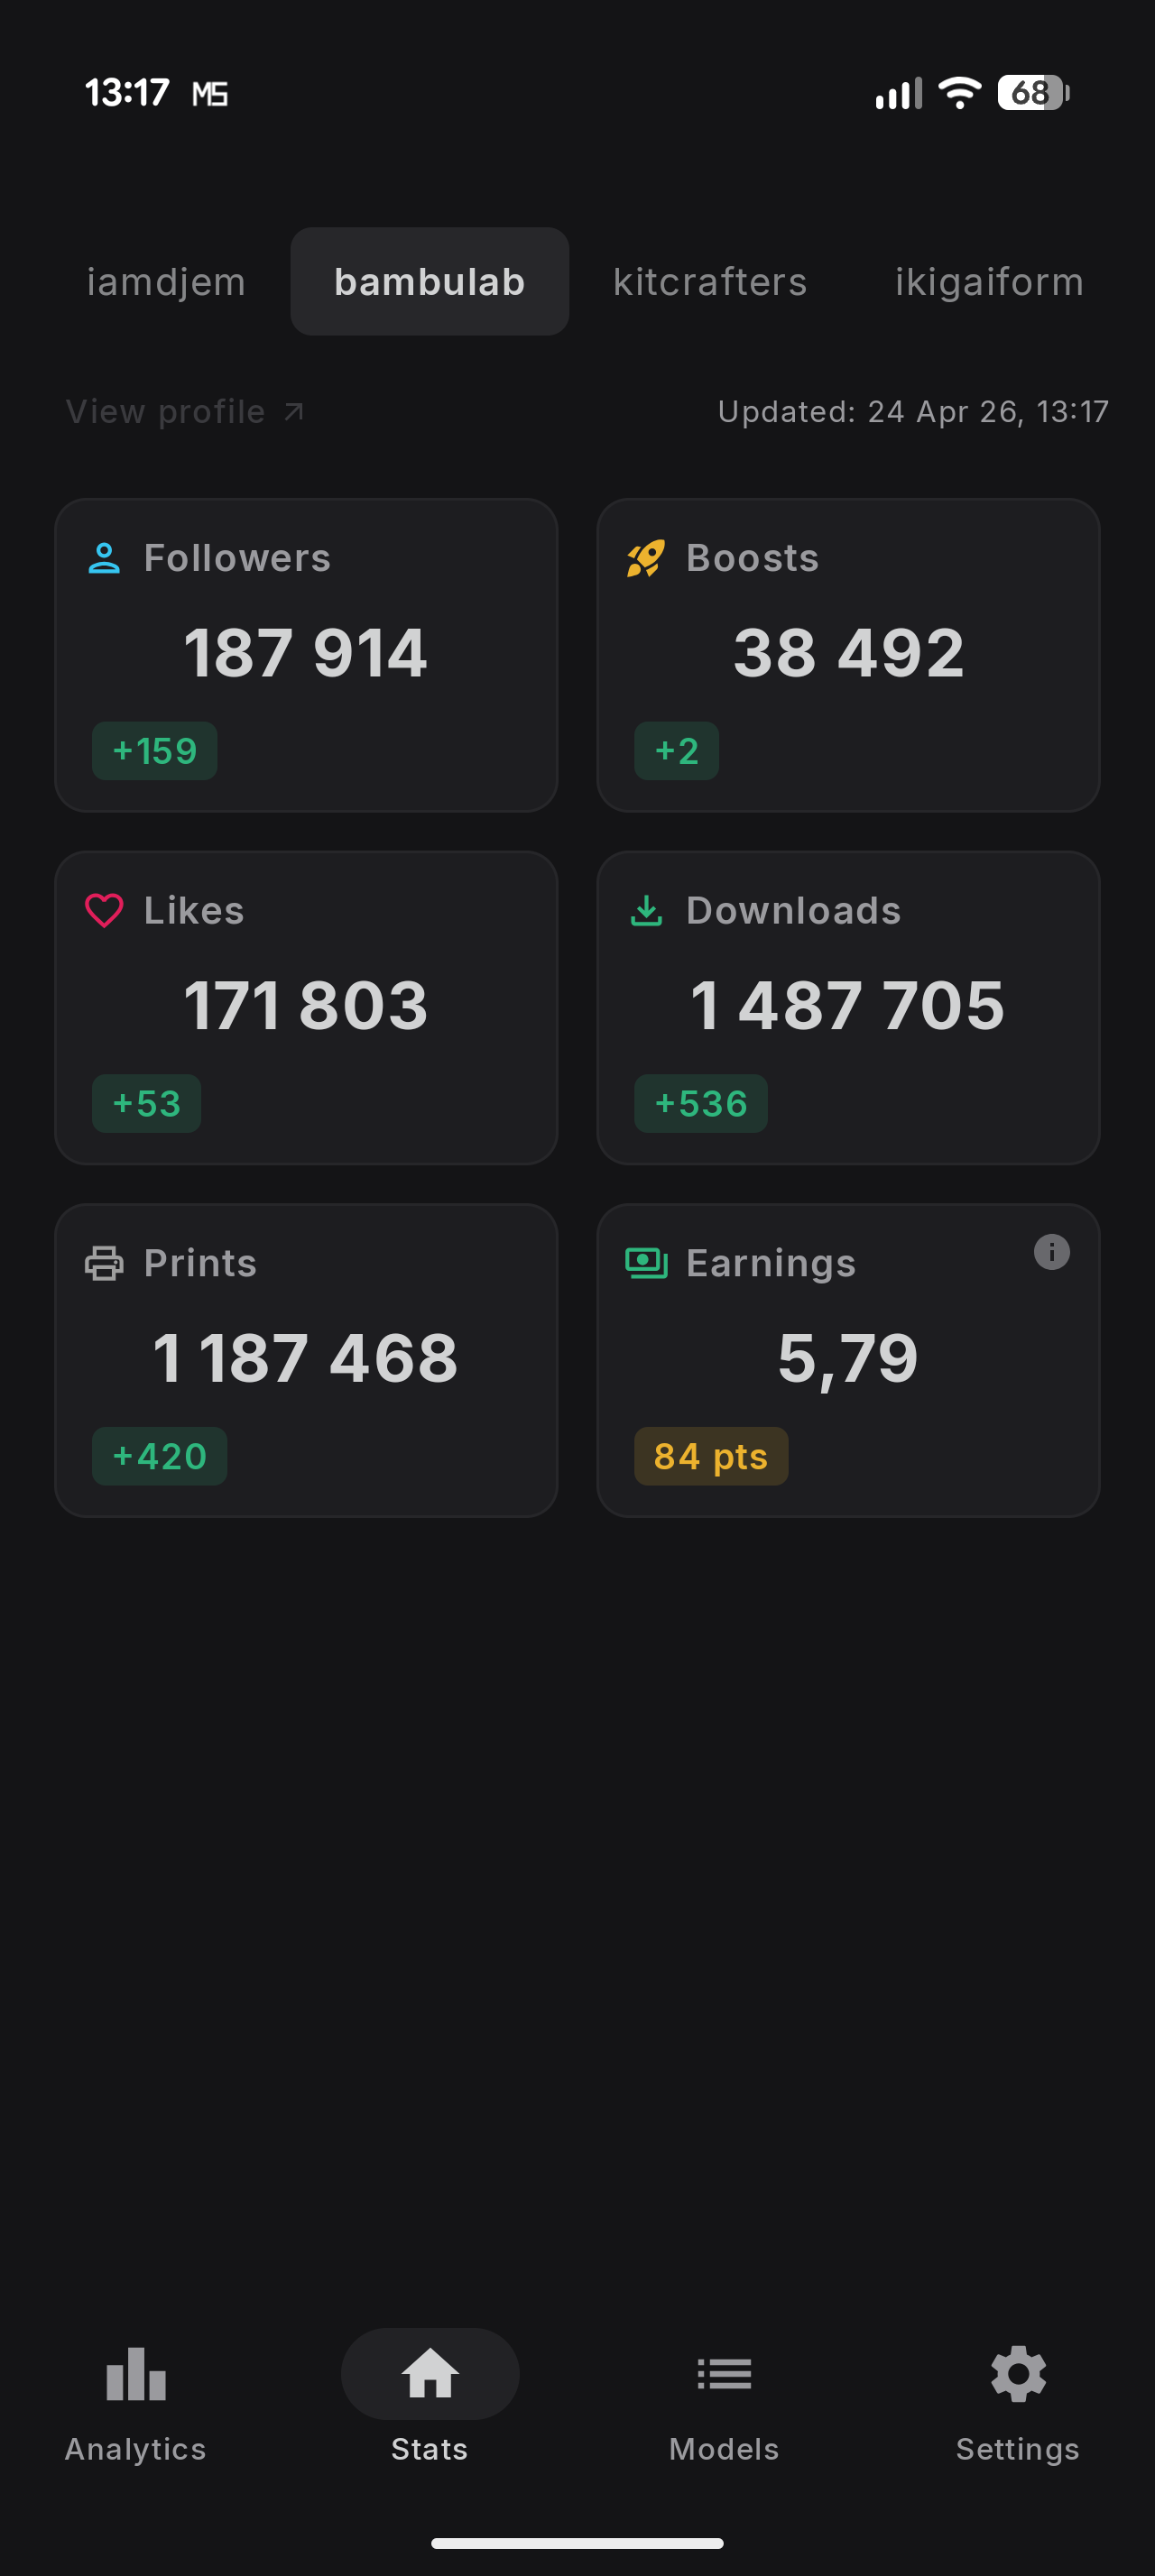Tap the 84 pts earnings badge
The image size is (1155, 2576).
pos(711,1456)
